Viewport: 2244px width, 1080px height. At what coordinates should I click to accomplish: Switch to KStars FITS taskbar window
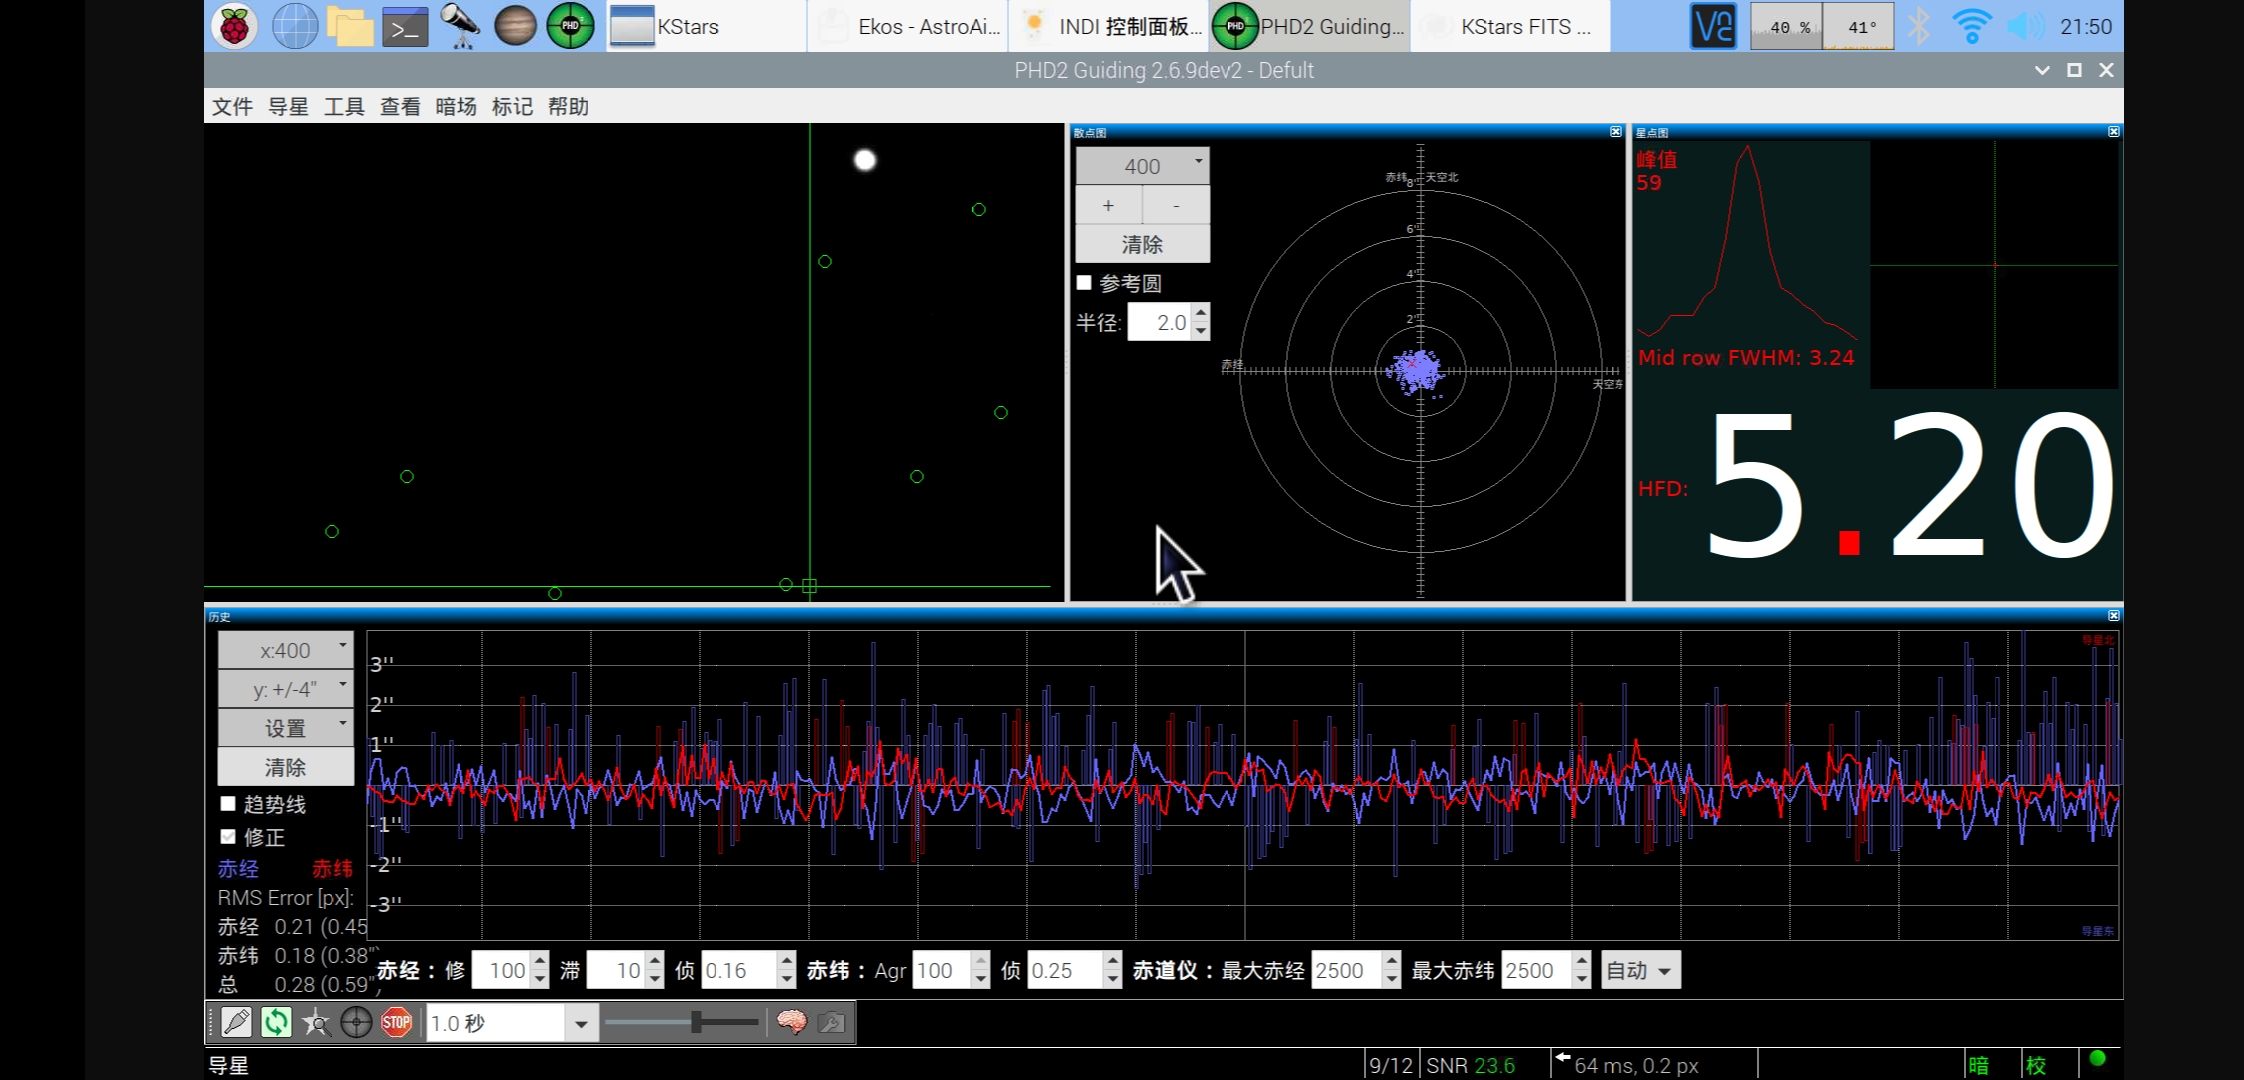point(1510,27)
